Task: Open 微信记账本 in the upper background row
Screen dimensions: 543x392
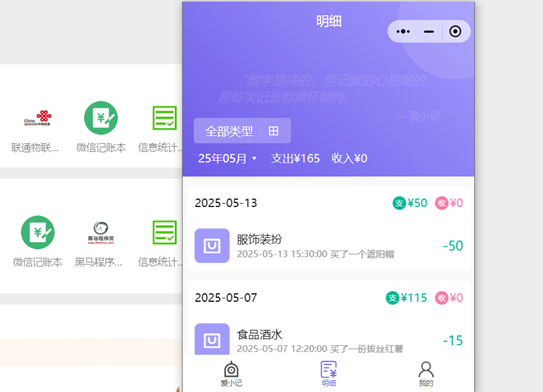Action: (101, 127)
